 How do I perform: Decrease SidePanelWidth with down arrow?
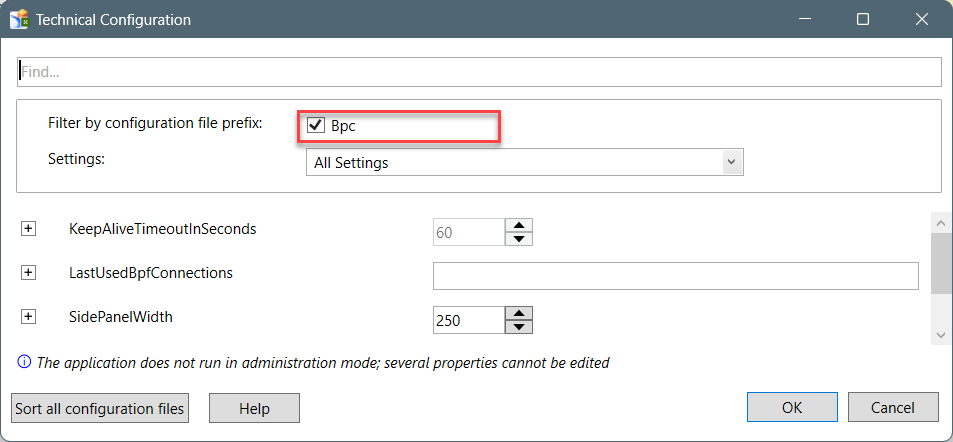pos(518,327)
